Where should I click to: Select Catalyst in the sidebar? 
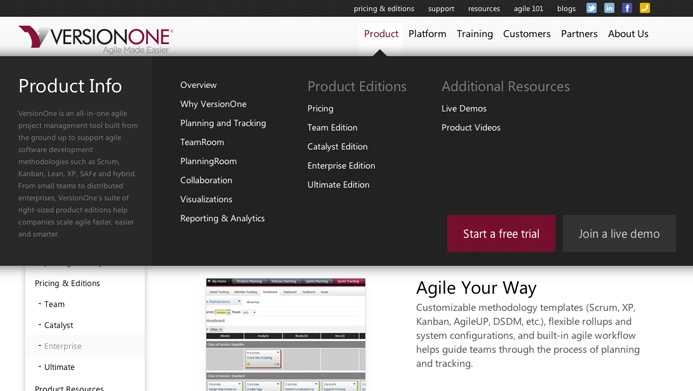click(x=58, y=325)
